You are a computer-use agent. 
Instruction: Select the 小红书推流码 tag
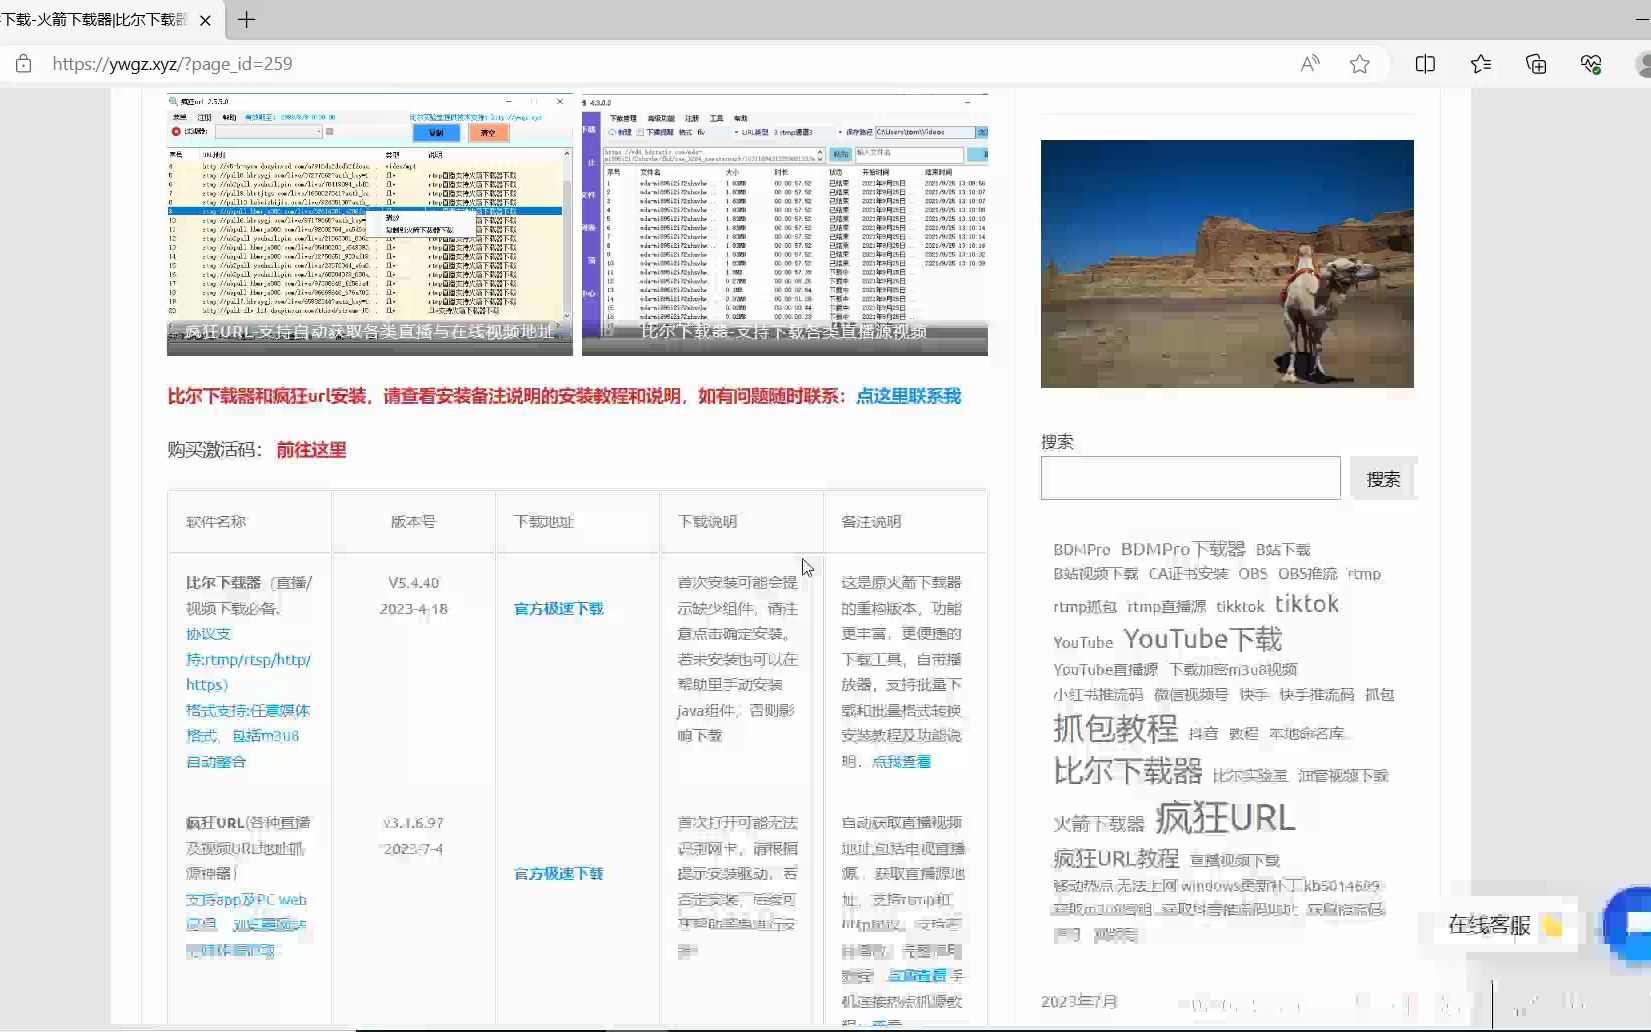tap(1098, 695)
